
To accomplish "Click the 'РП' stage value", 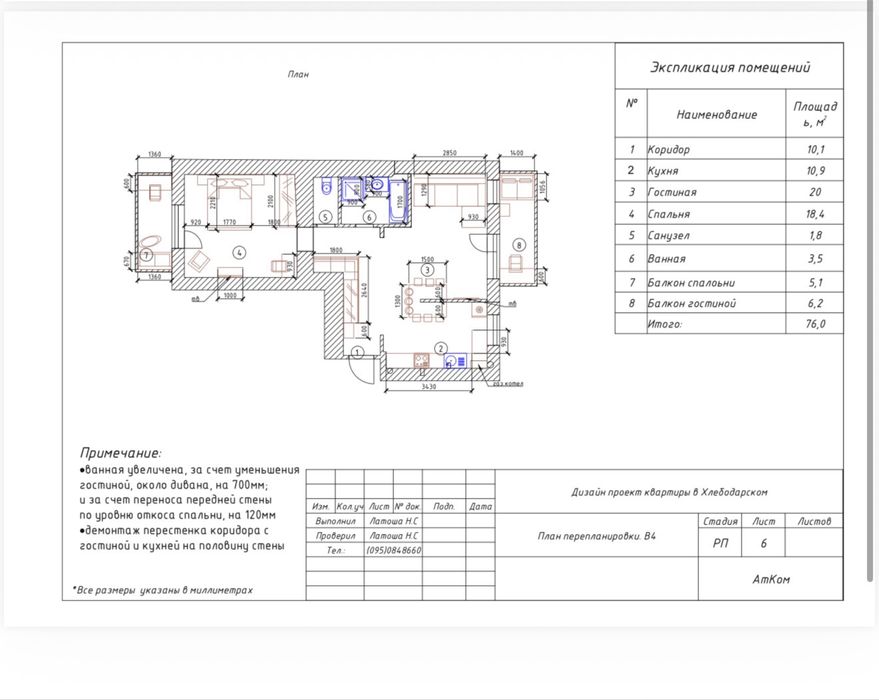I will pos(720,543).
